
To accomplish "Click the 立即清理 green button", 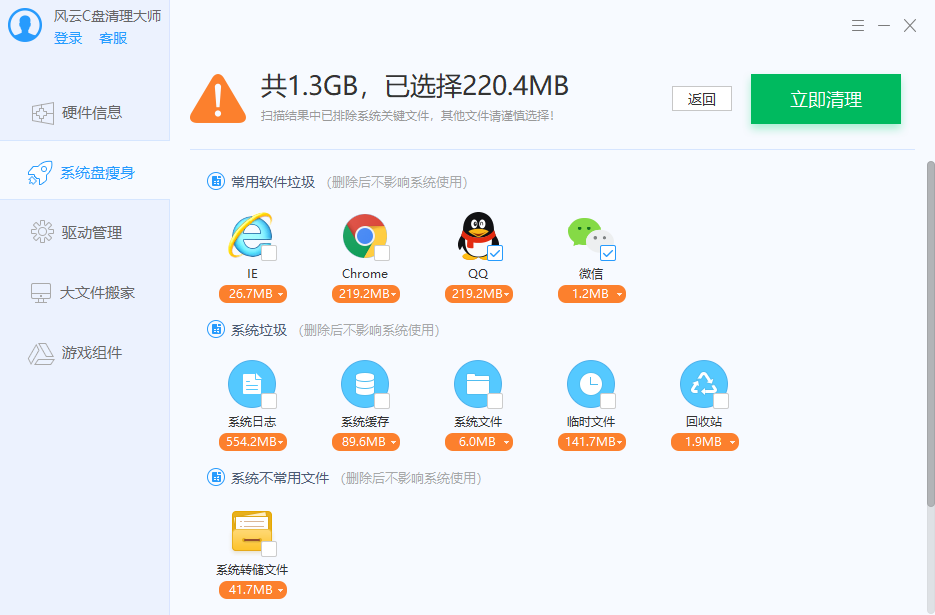I will [826, 99].
